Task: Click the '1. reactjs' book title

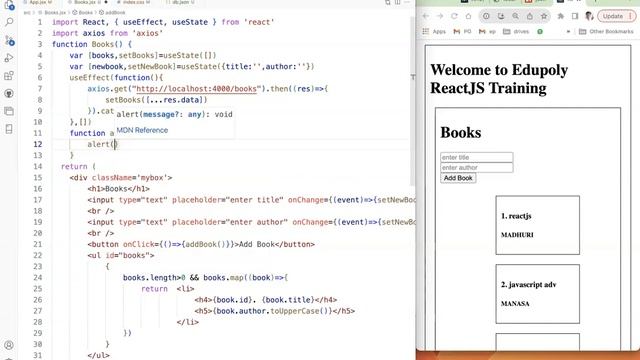Action: point(516,216)
